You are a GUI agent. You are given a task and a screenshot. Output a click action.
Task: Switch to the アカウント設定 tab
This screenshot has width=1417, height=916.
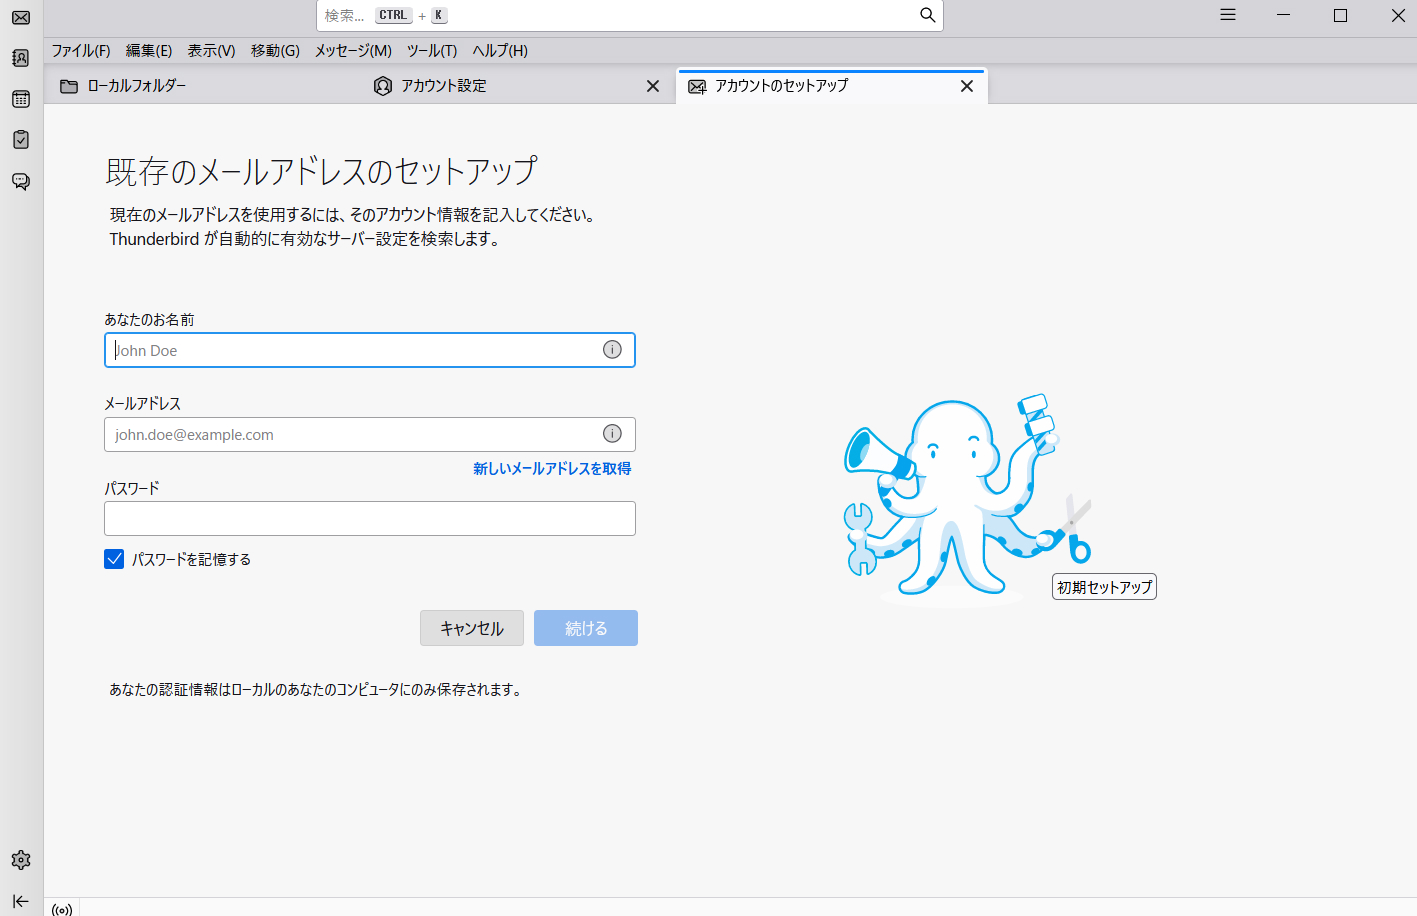(443, 86)
